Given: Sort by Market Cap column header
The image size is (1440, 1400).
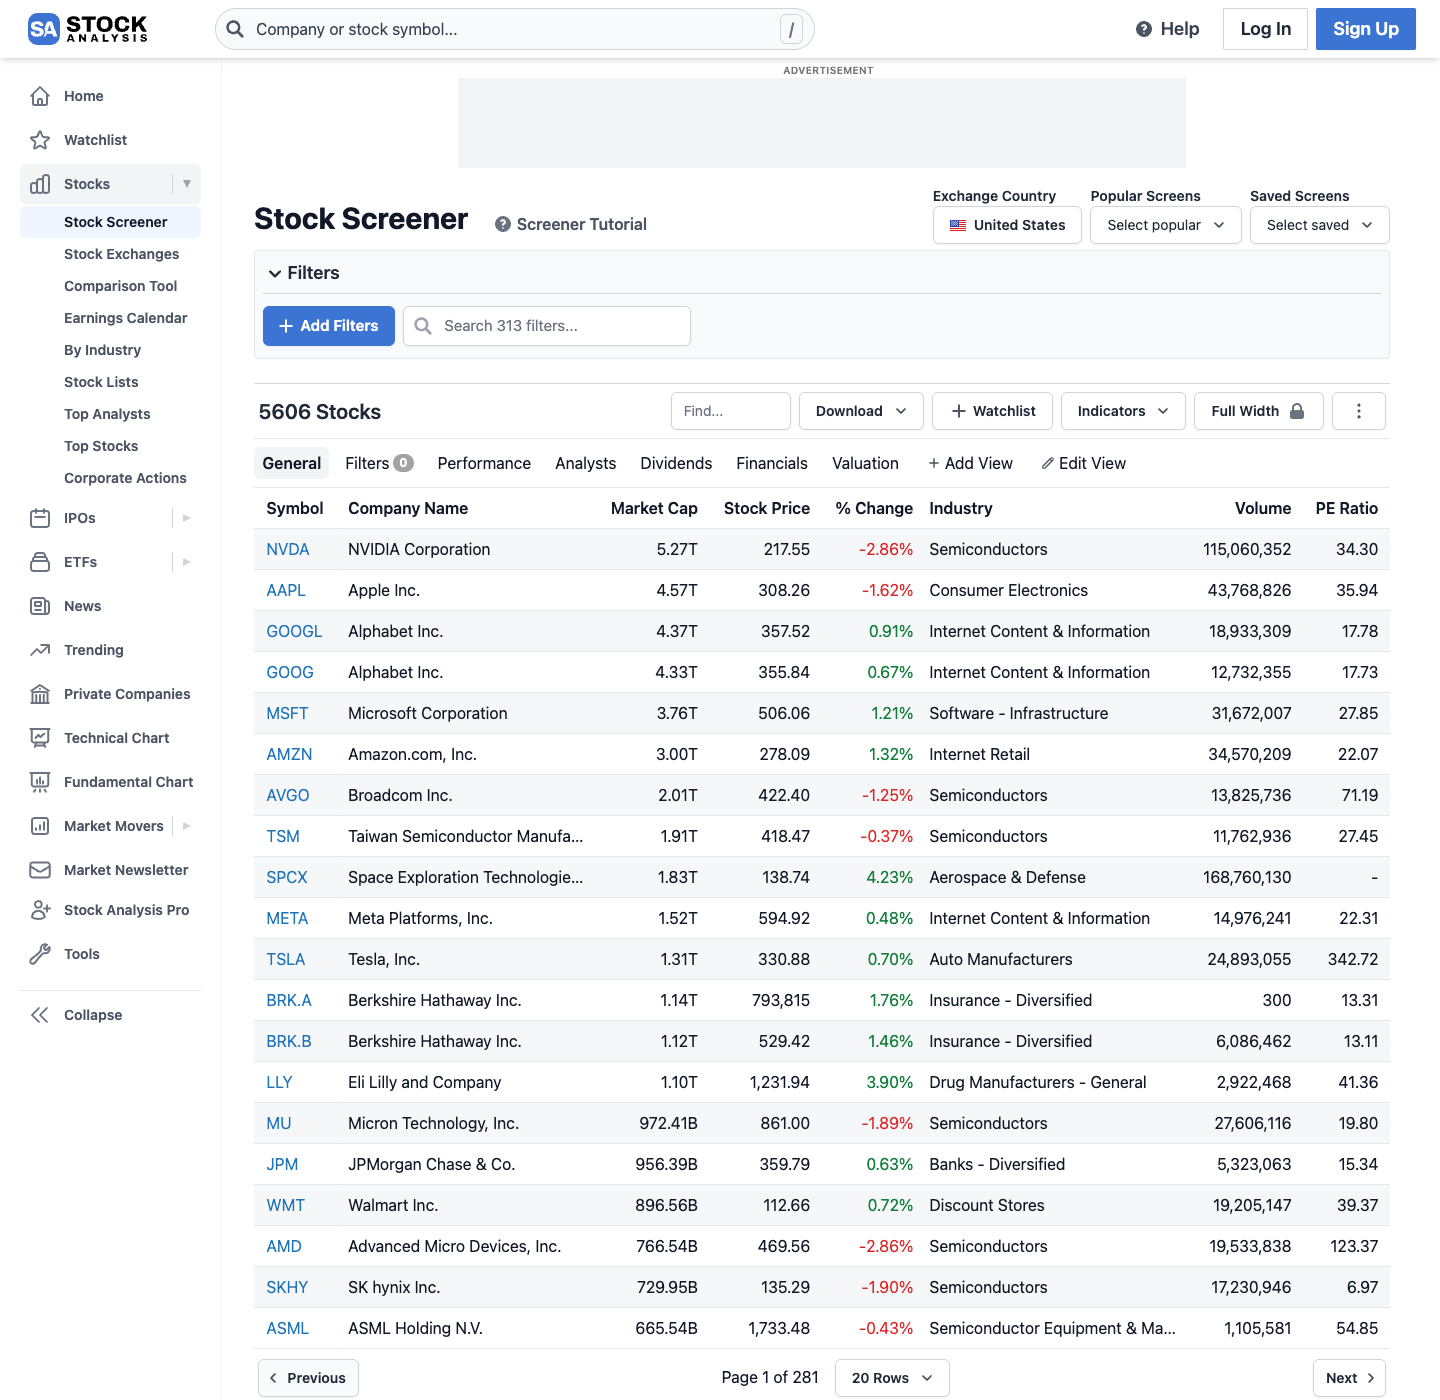Looking at the screenshot, I should click(654, 508).
